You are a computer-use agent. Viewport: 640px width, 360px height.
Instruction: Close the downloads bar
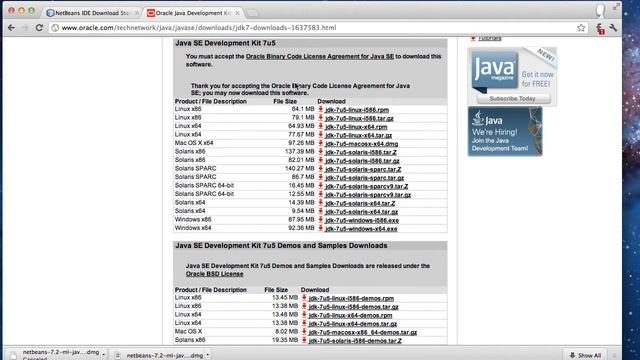(614, 356)
